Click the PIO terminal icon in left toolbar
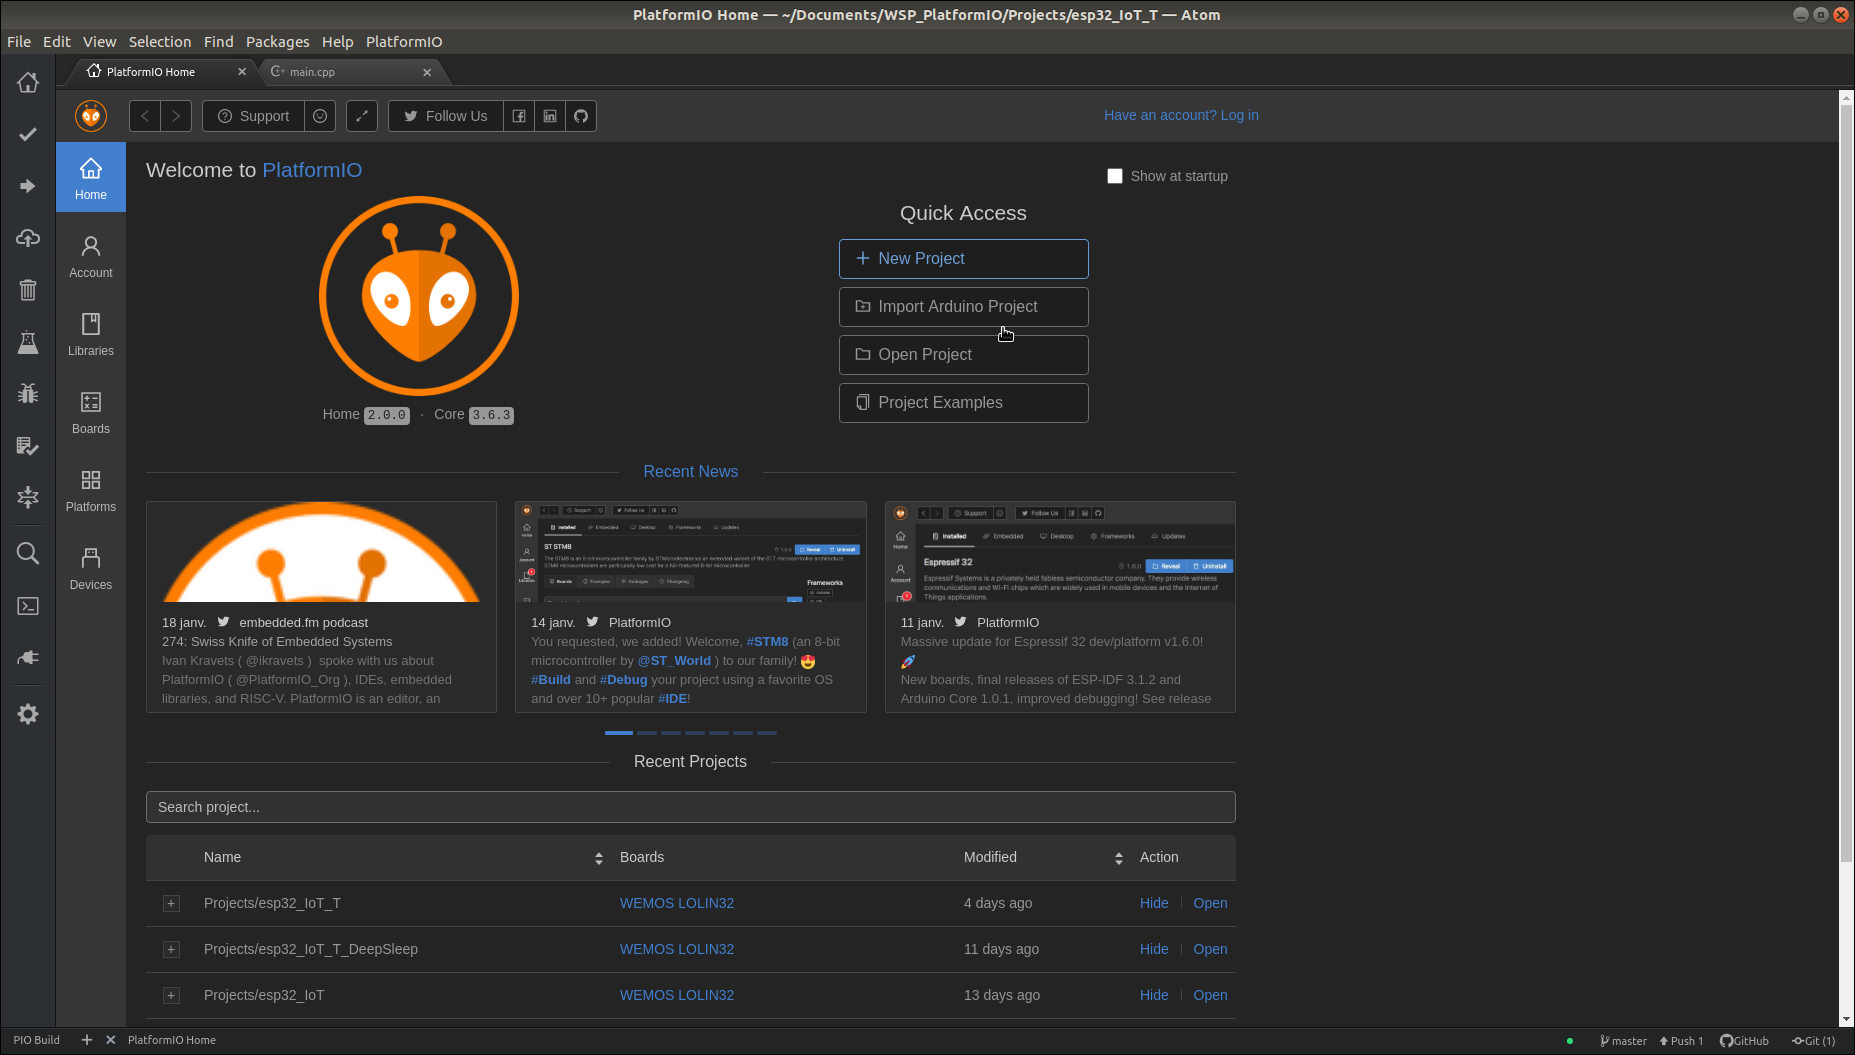The height and width of the screenshot is (1055, 1855). pos(28,606)
